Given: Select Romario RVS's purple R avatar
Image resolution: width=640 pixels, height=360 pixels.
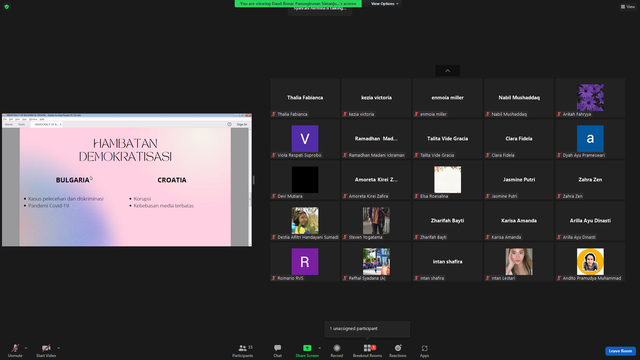Looking at the screenshot, I should click(305, 262).
